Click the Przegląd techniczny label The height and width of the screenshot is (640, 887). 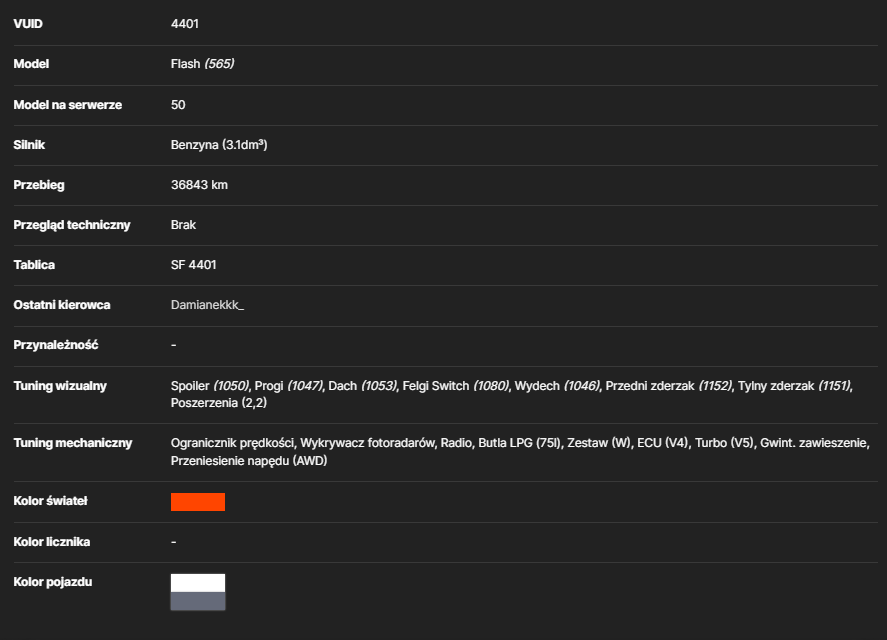tap(72, 225)
